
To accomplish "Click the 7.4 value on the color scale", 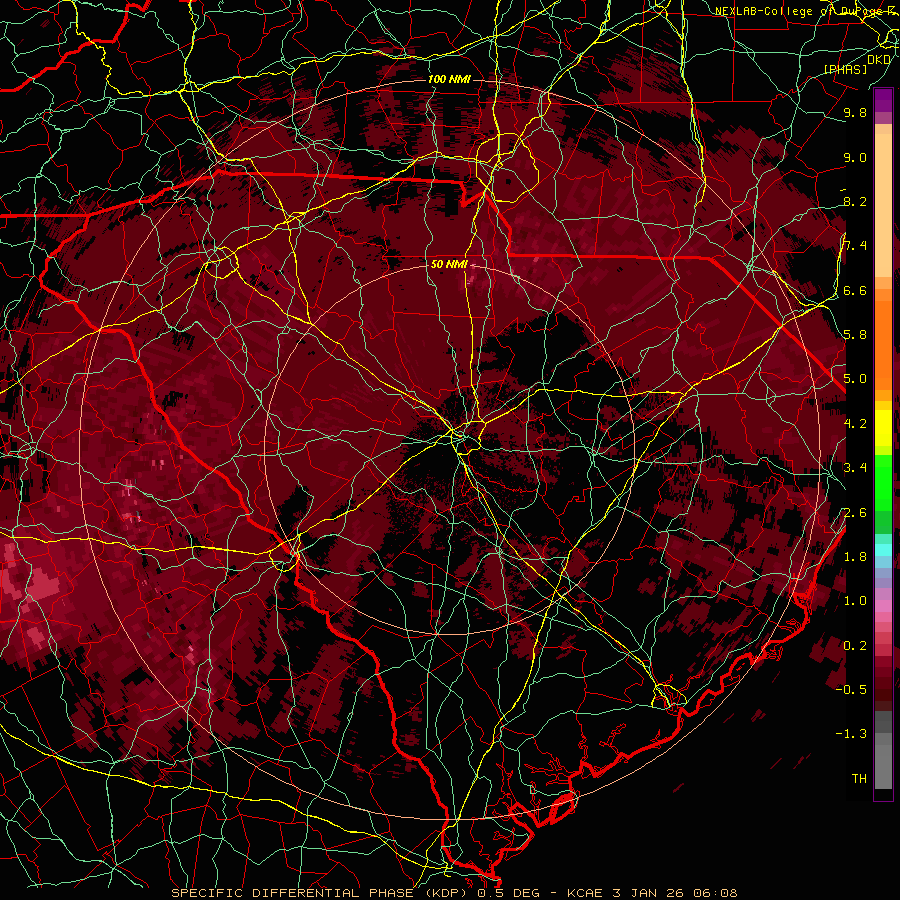I will [x=855, y=246].
